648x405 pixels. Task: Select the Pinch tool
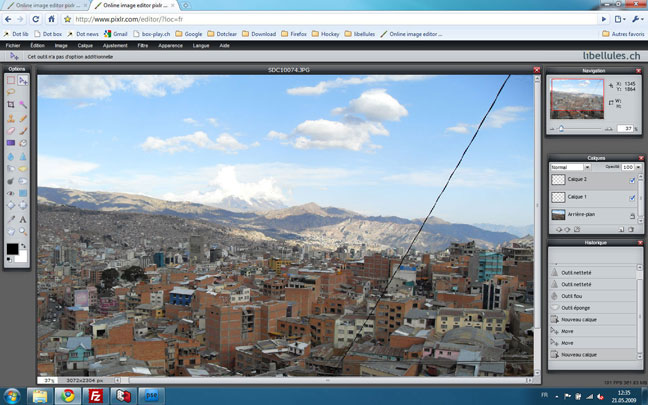point(23,205)
